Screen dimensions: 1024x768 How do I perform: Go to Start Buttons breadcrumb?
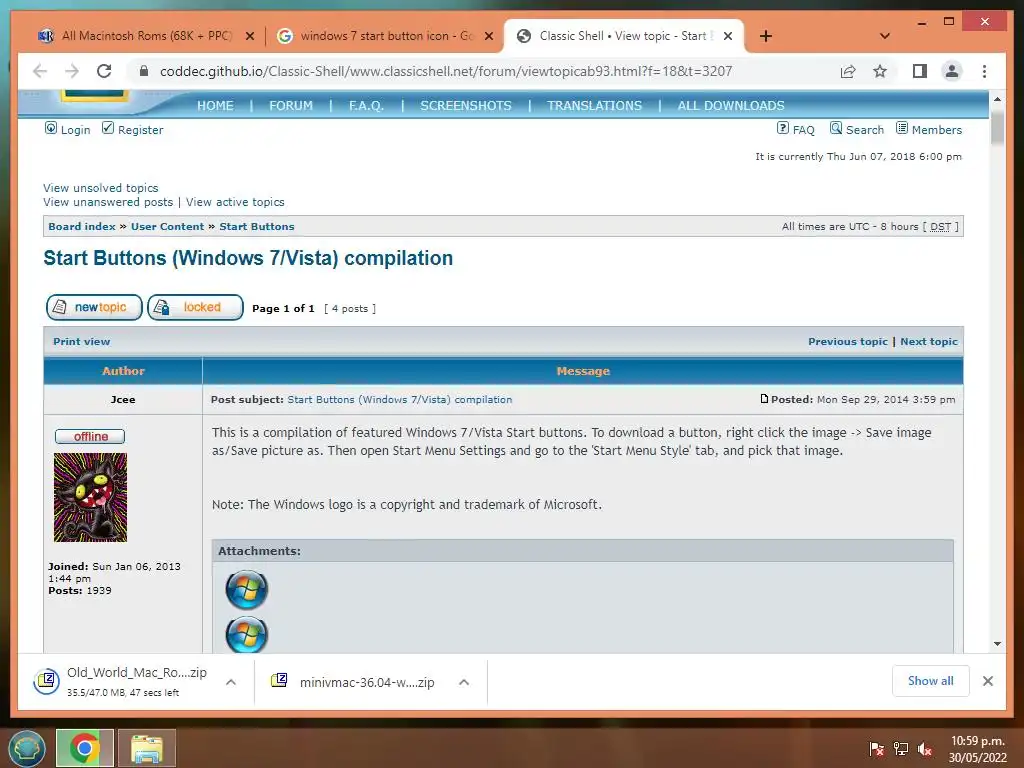[257, 227]
